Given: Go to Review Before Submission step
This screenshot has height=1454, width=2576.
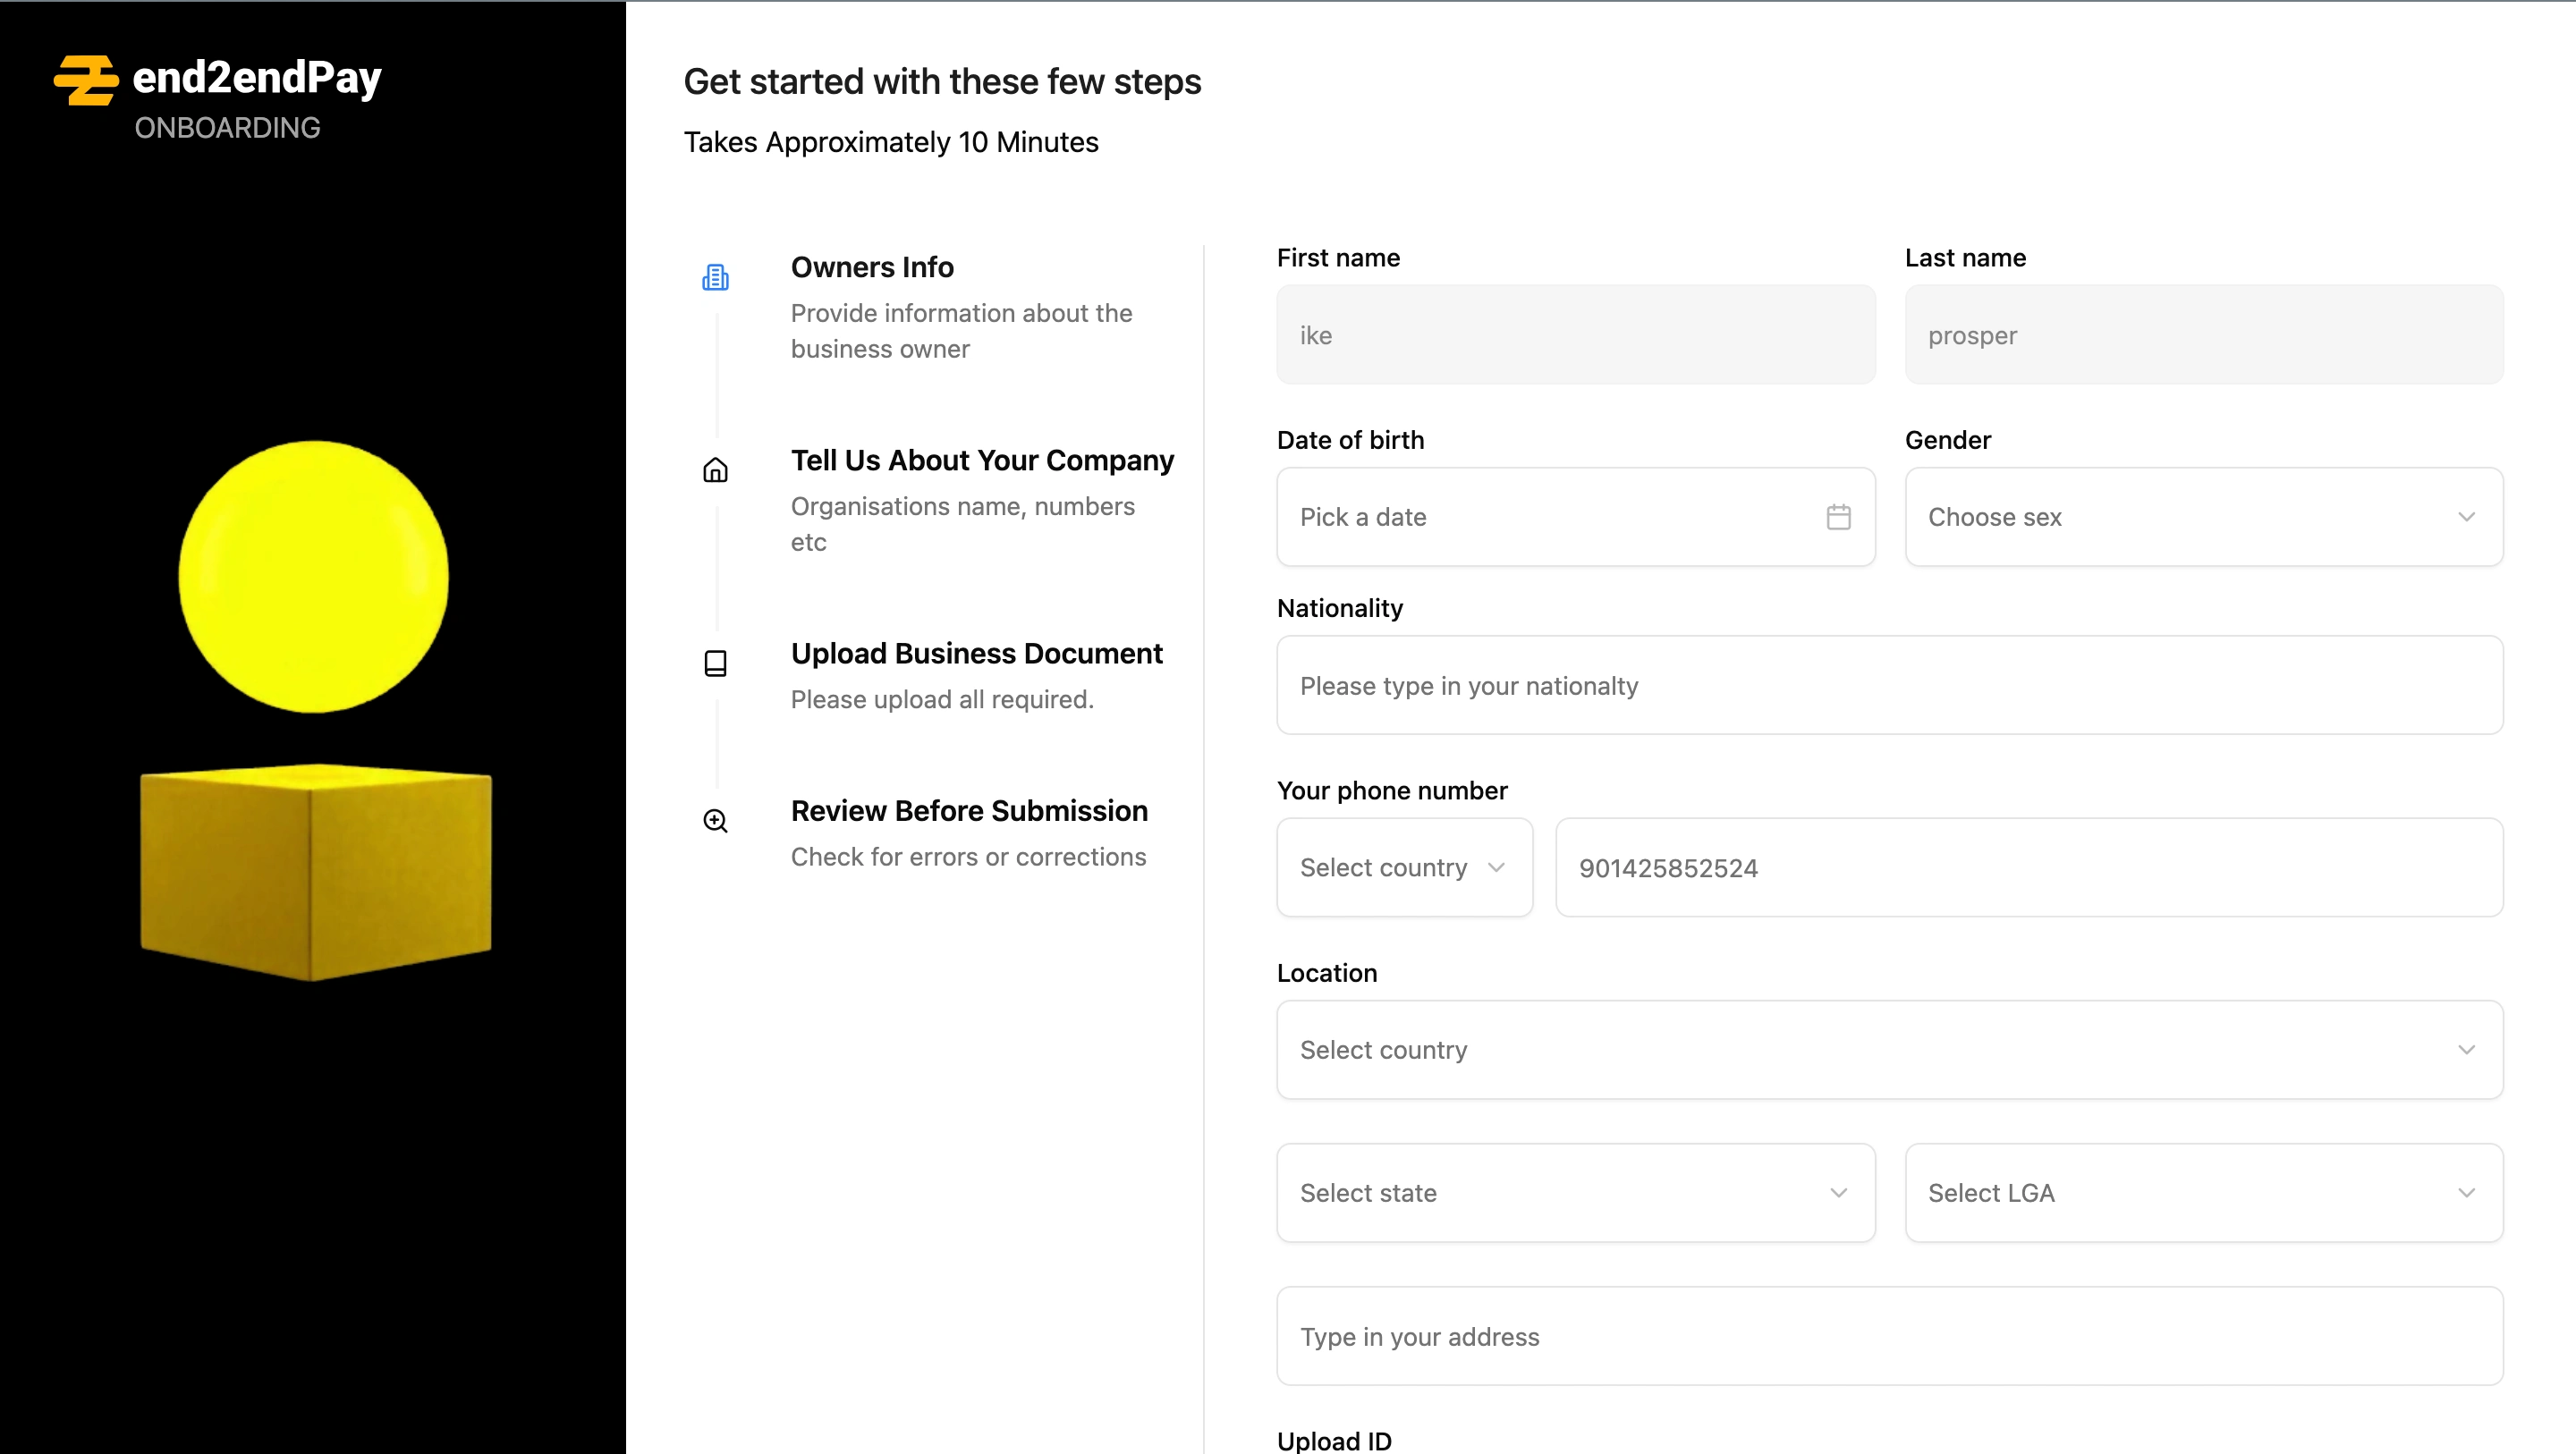Looking at the screenshot, I should point(968,811).
